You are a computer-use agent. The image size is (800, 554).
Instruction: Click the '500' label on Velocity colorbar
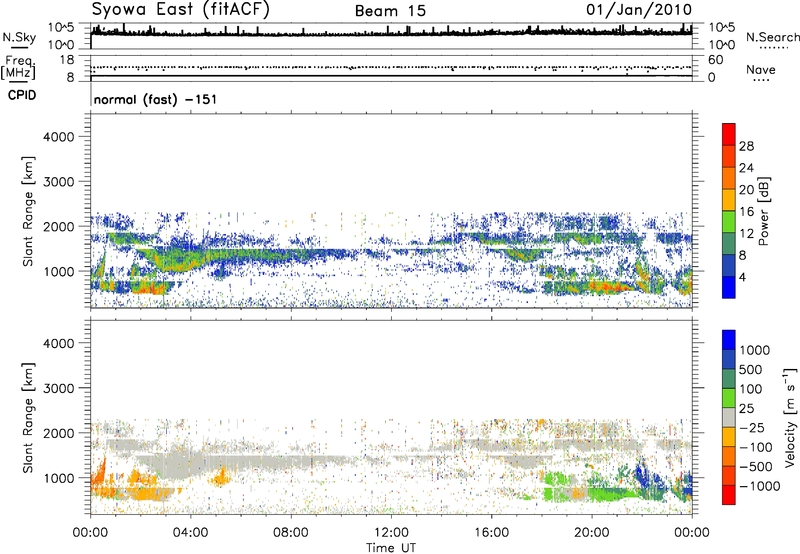click(751, 369)
